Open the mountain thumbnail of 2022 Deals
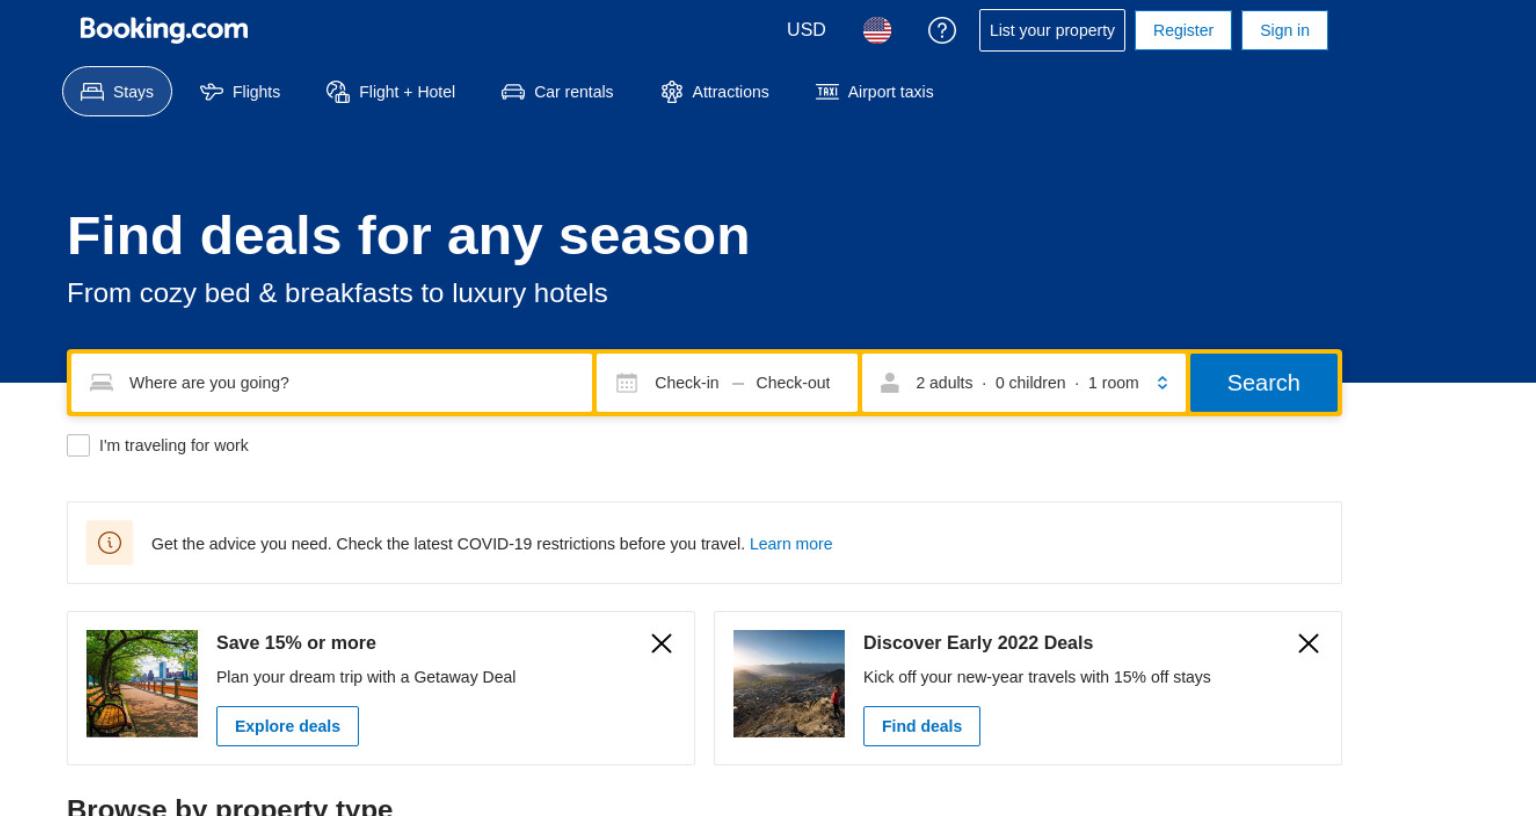1536x816 pixels. click(x=789, y=683)
